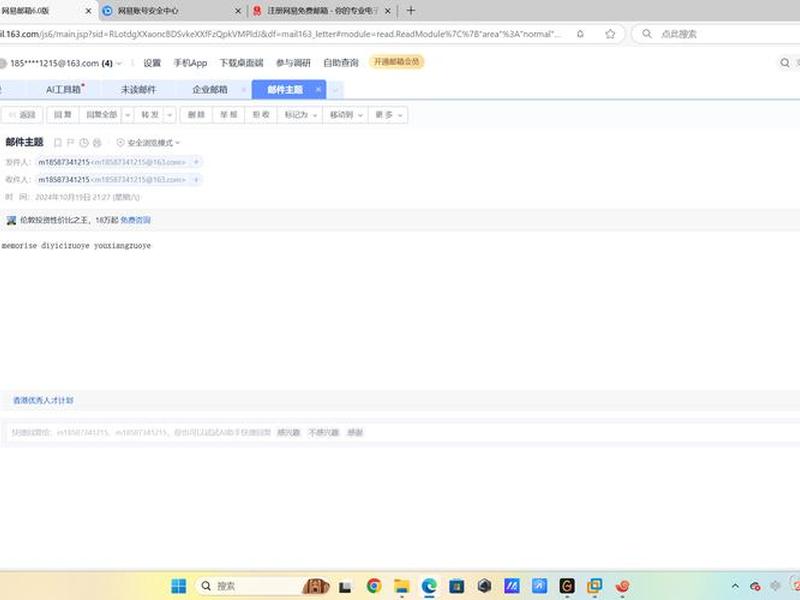
Task: Click the browser search magnifier icon
Action: point(646,34)
